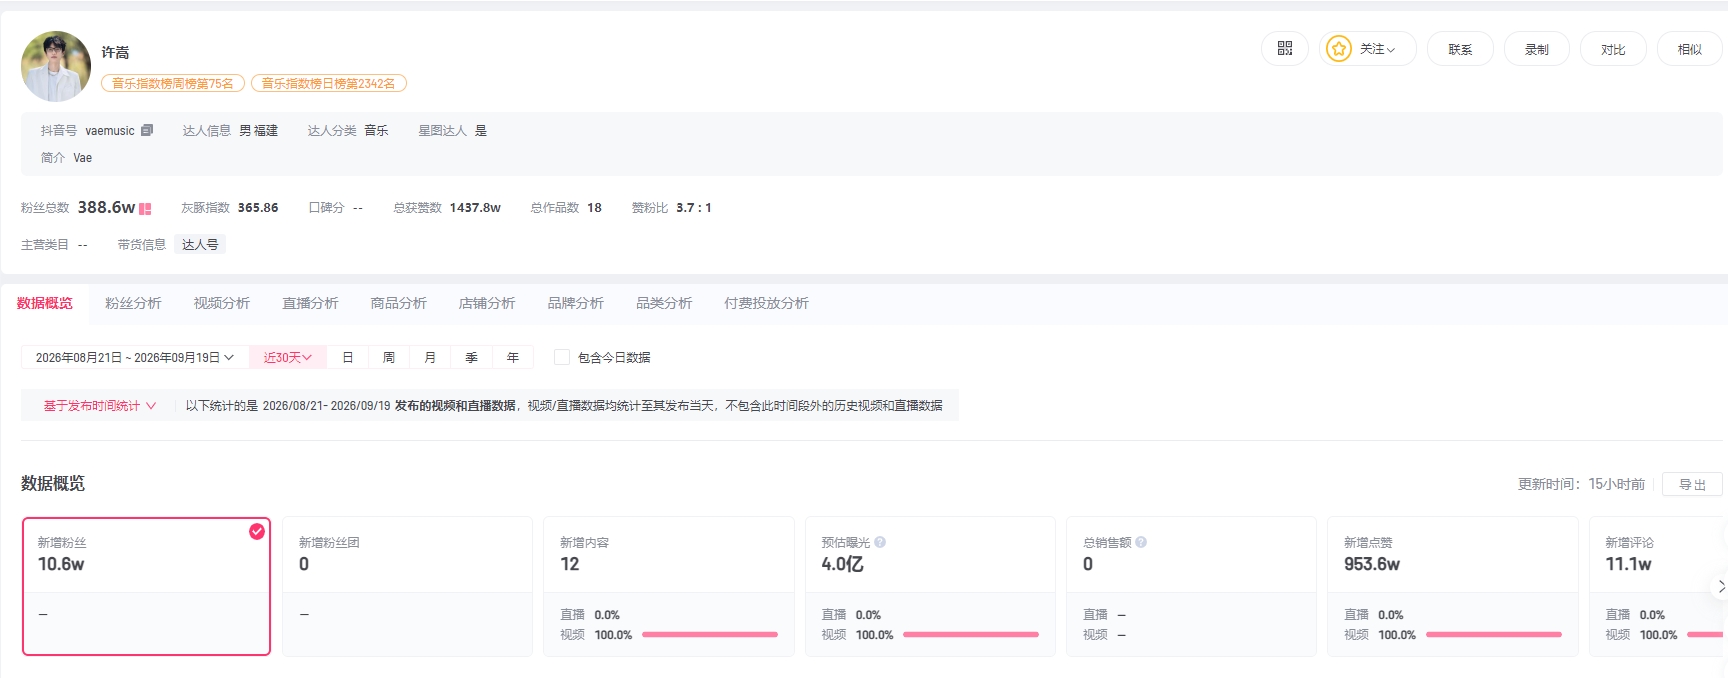The width and height of the screenshot is (1728, 678).
Task: Switch to the 数据概览 tab
Action: click(45, 303)
